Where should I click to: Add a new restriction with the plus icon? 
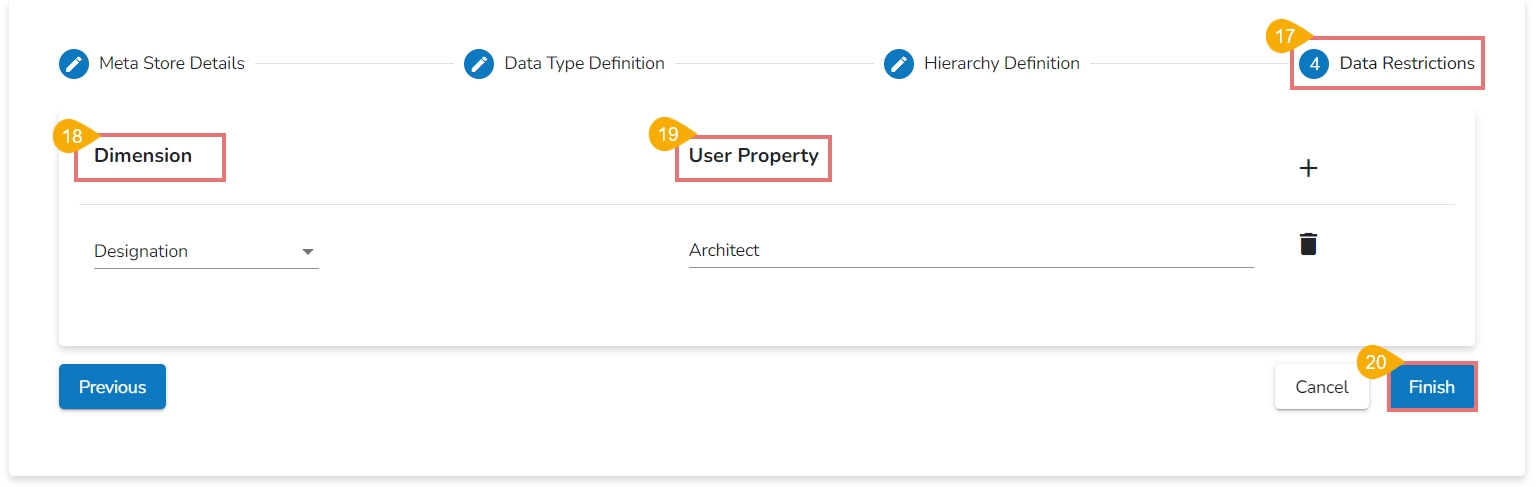(1307, 168)
